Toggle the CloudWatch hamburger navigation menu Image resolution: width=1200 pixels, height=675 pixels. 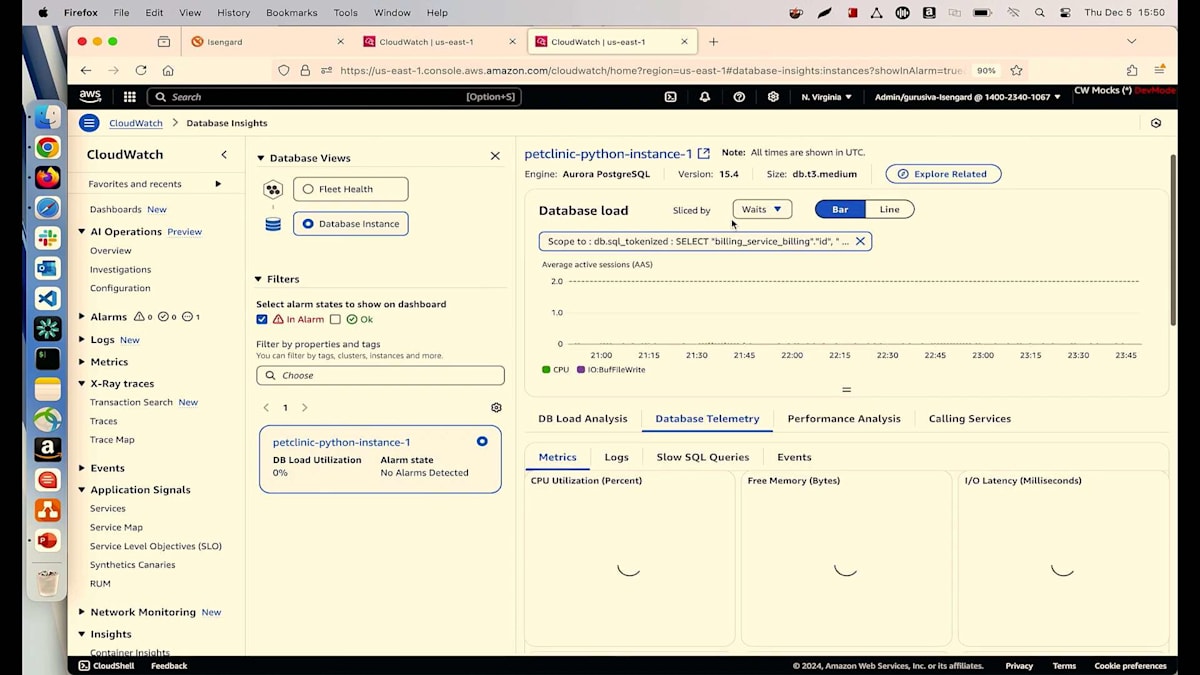pyautogui.click(x=89, y=123)
